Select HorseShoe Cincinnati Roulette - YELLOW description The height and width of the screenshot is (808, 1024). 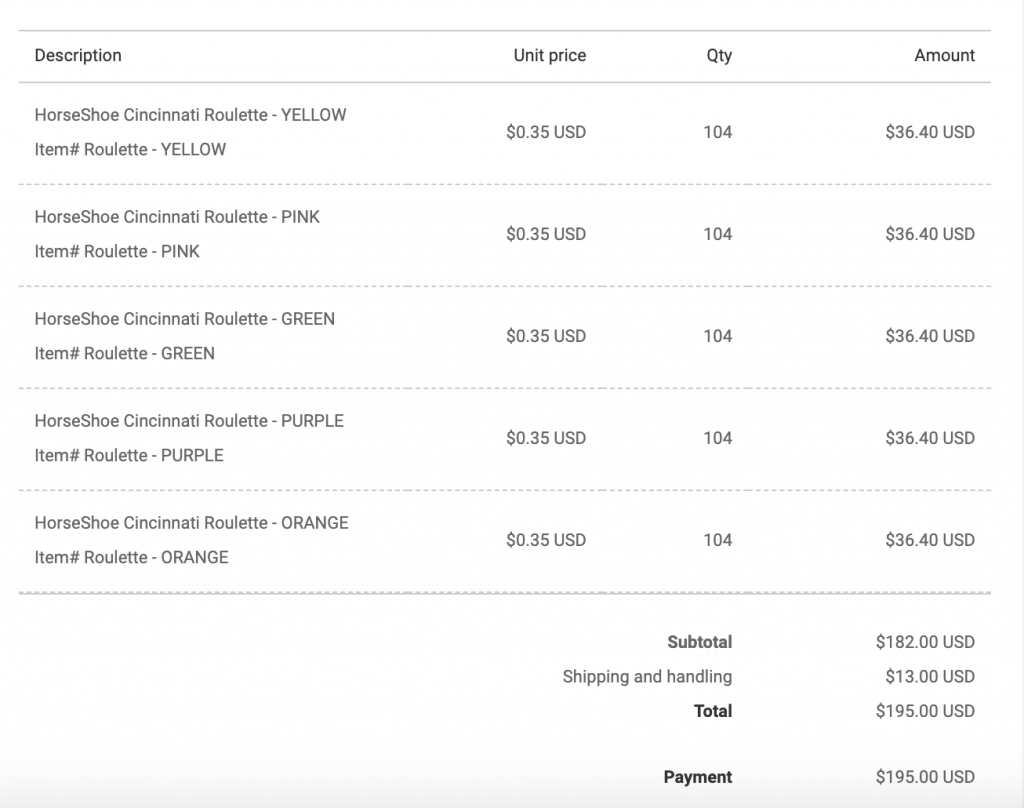(x=190, y=115)
